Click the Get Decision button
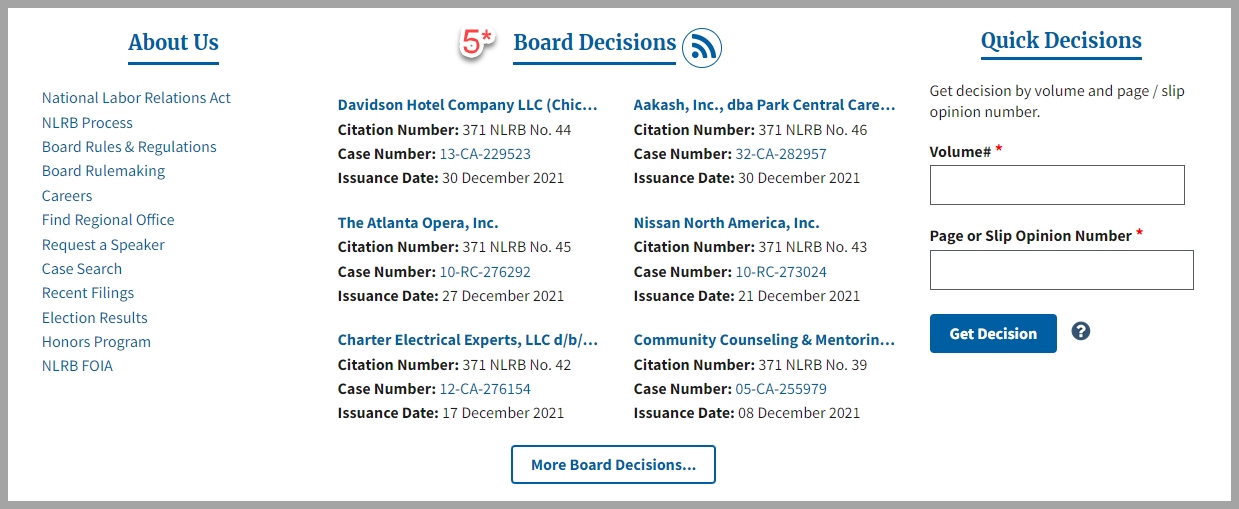 pyautogui.click(x=993, y=334)
